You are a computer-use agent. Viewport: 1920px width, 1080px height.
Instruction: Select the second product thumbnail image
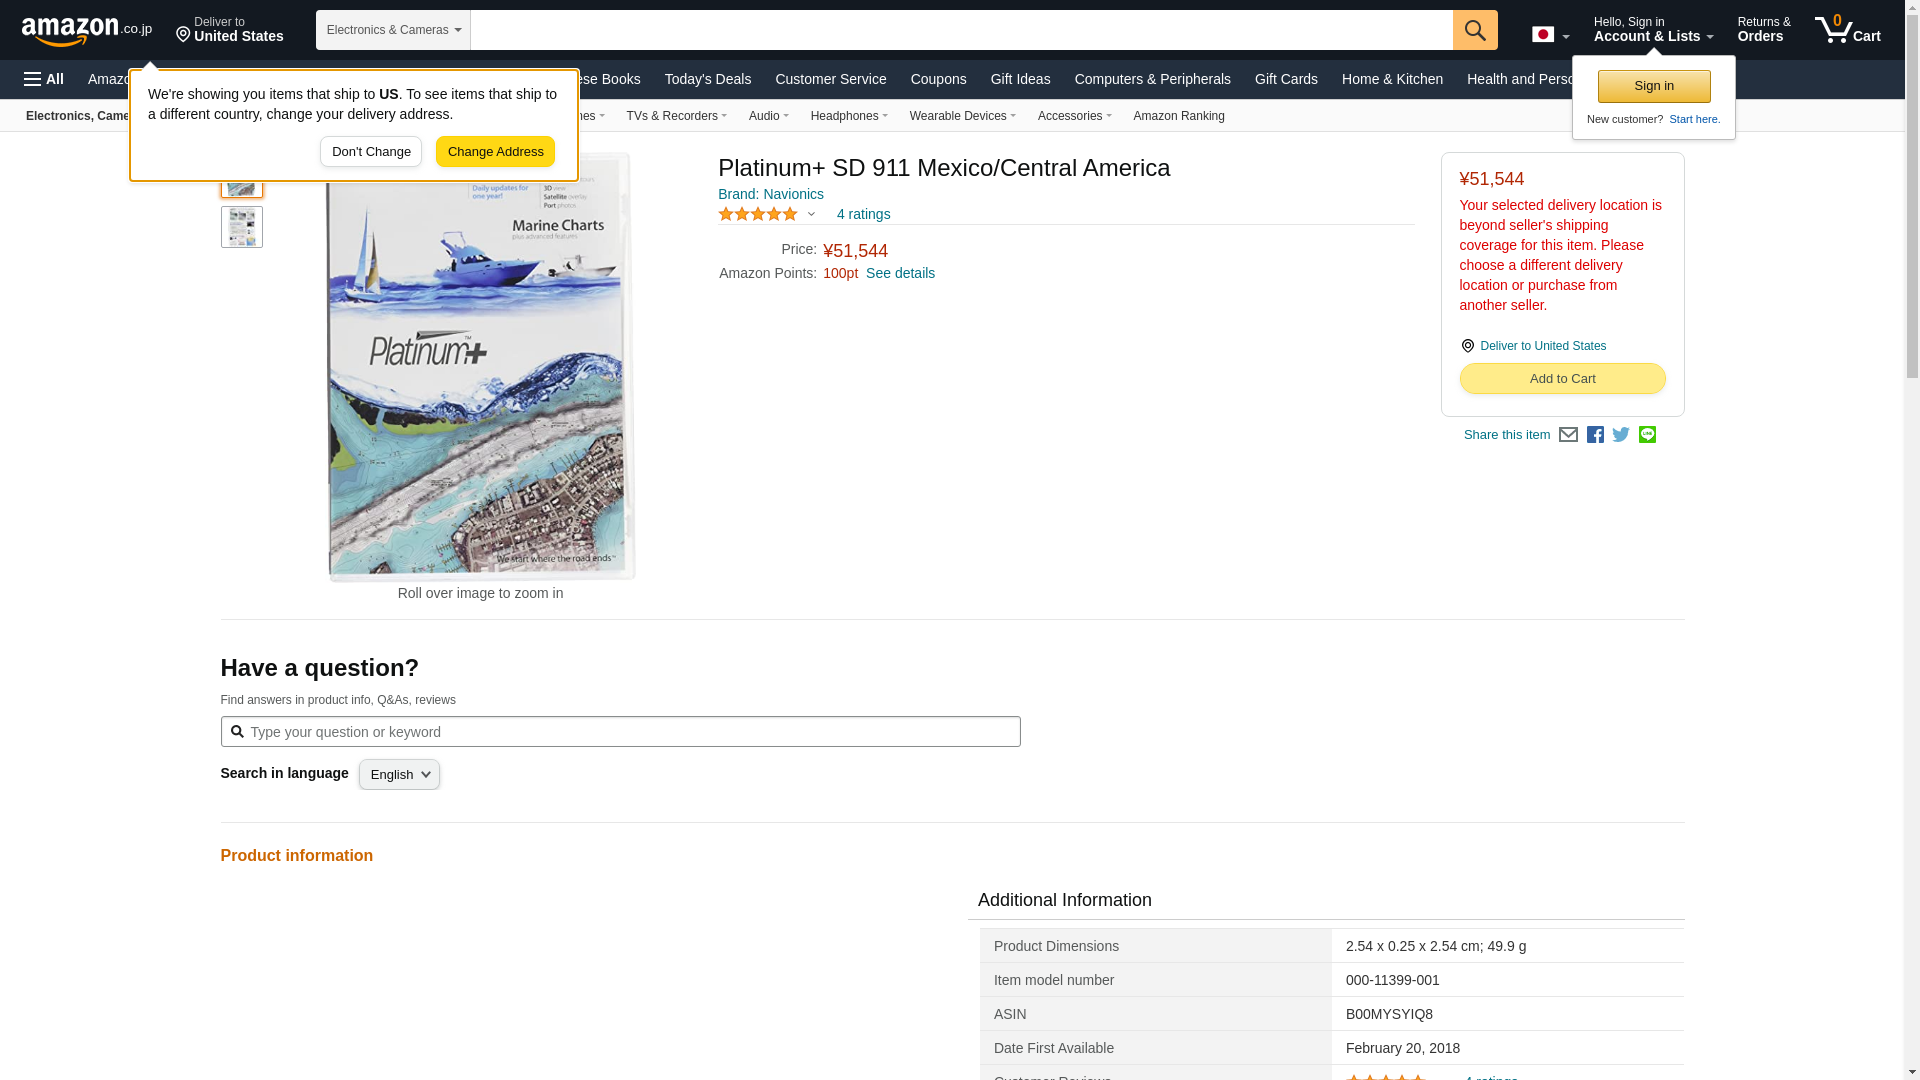point(241,227)
